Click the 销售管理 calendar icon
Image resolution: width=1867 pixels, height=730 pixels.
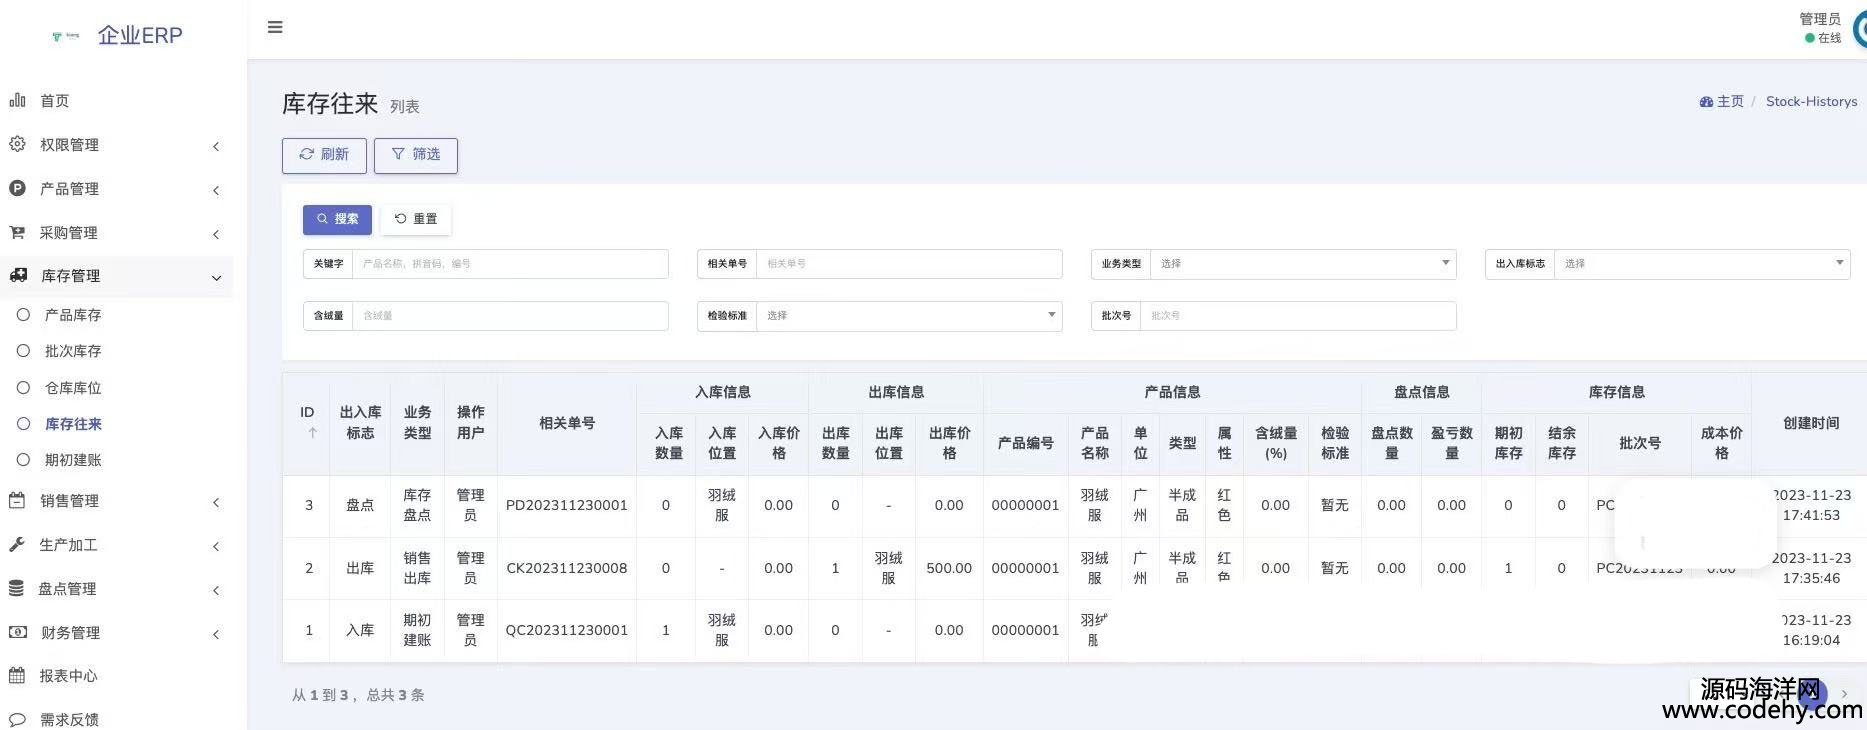(x=17, y=500)
